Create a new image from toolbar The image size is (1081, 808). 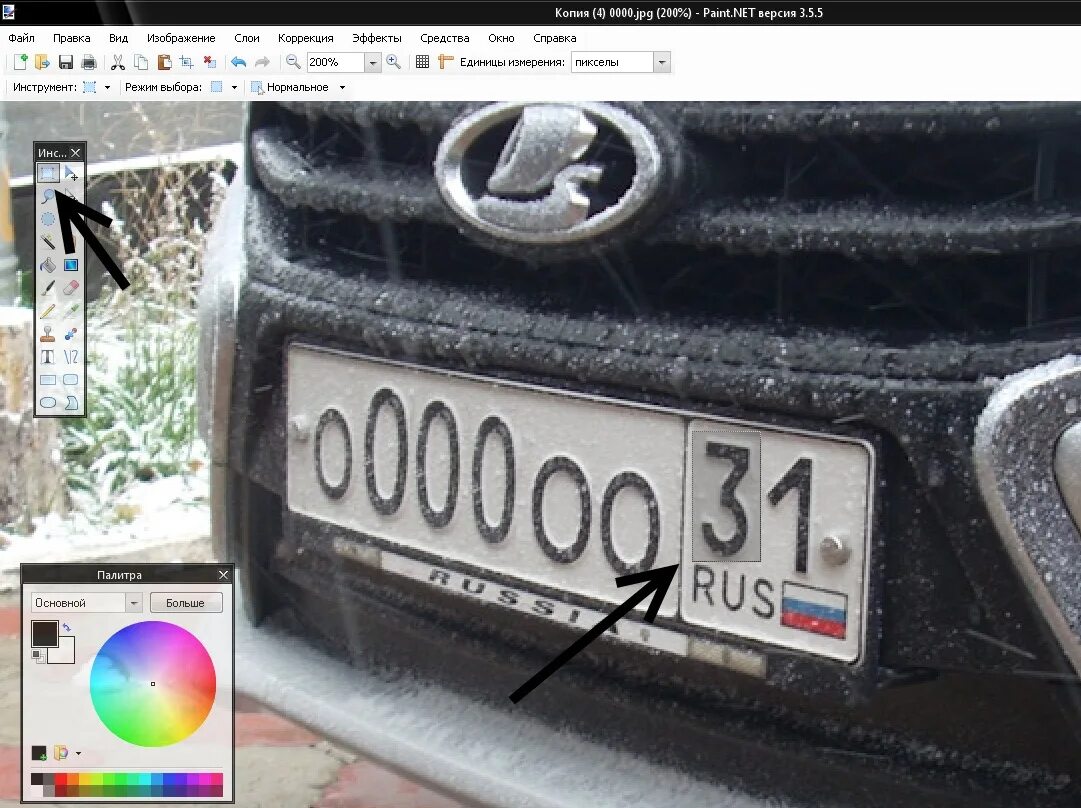(x=20, y=62)
